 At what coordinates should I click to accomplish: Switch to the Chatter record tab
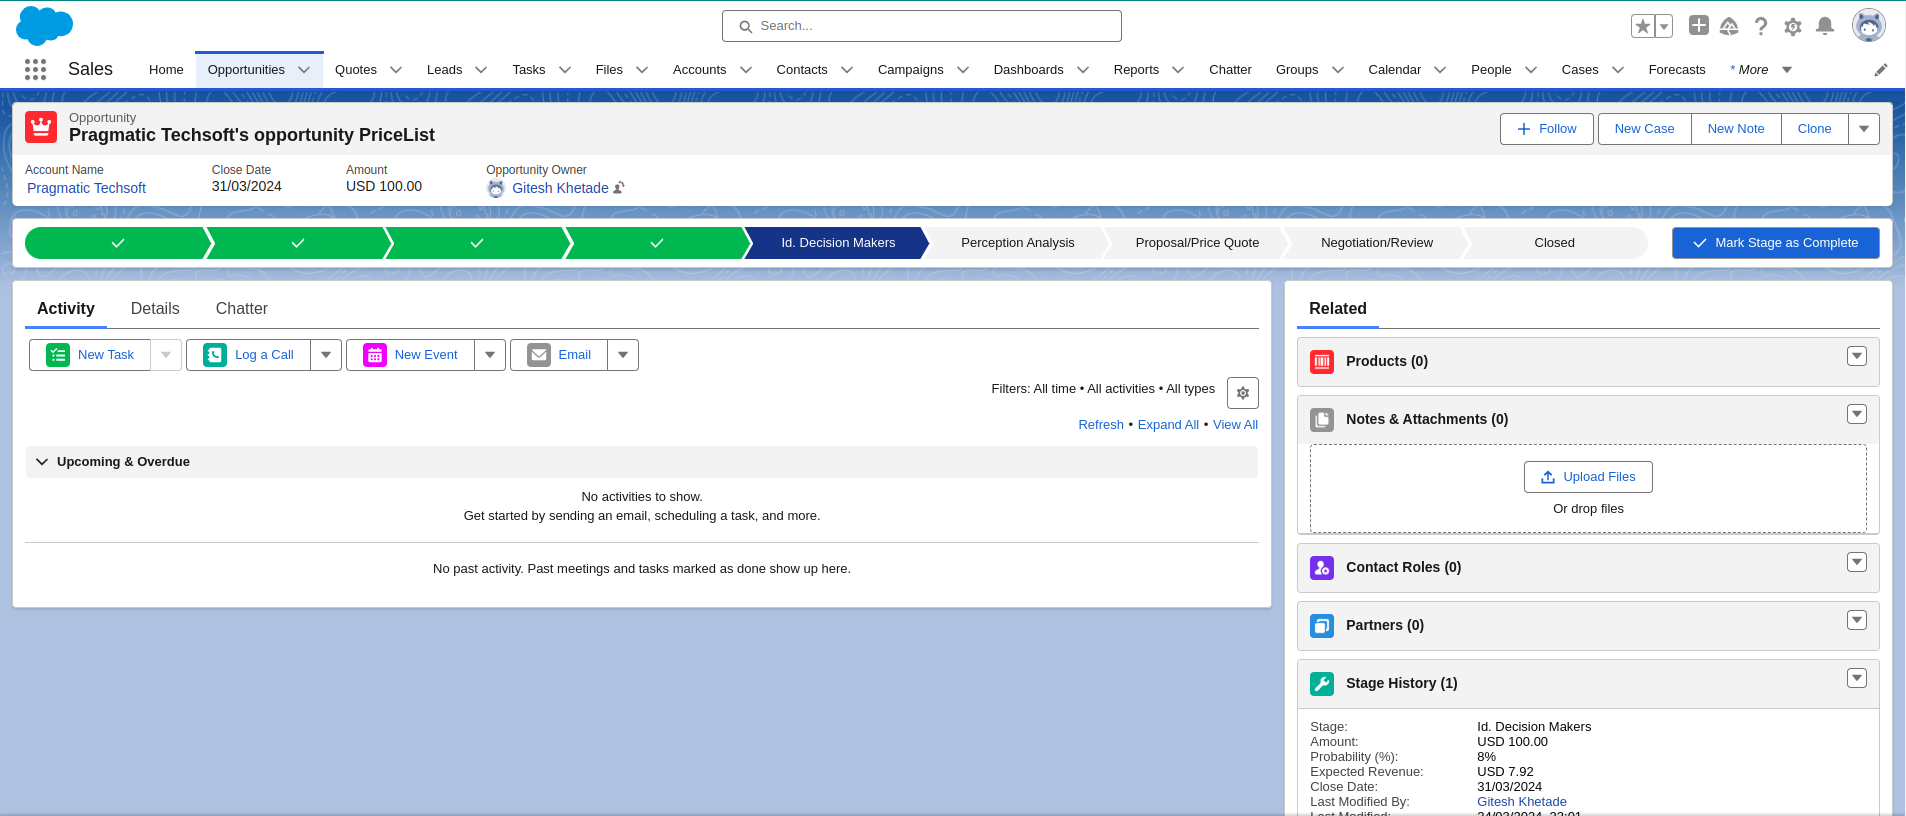coord(242,309)
